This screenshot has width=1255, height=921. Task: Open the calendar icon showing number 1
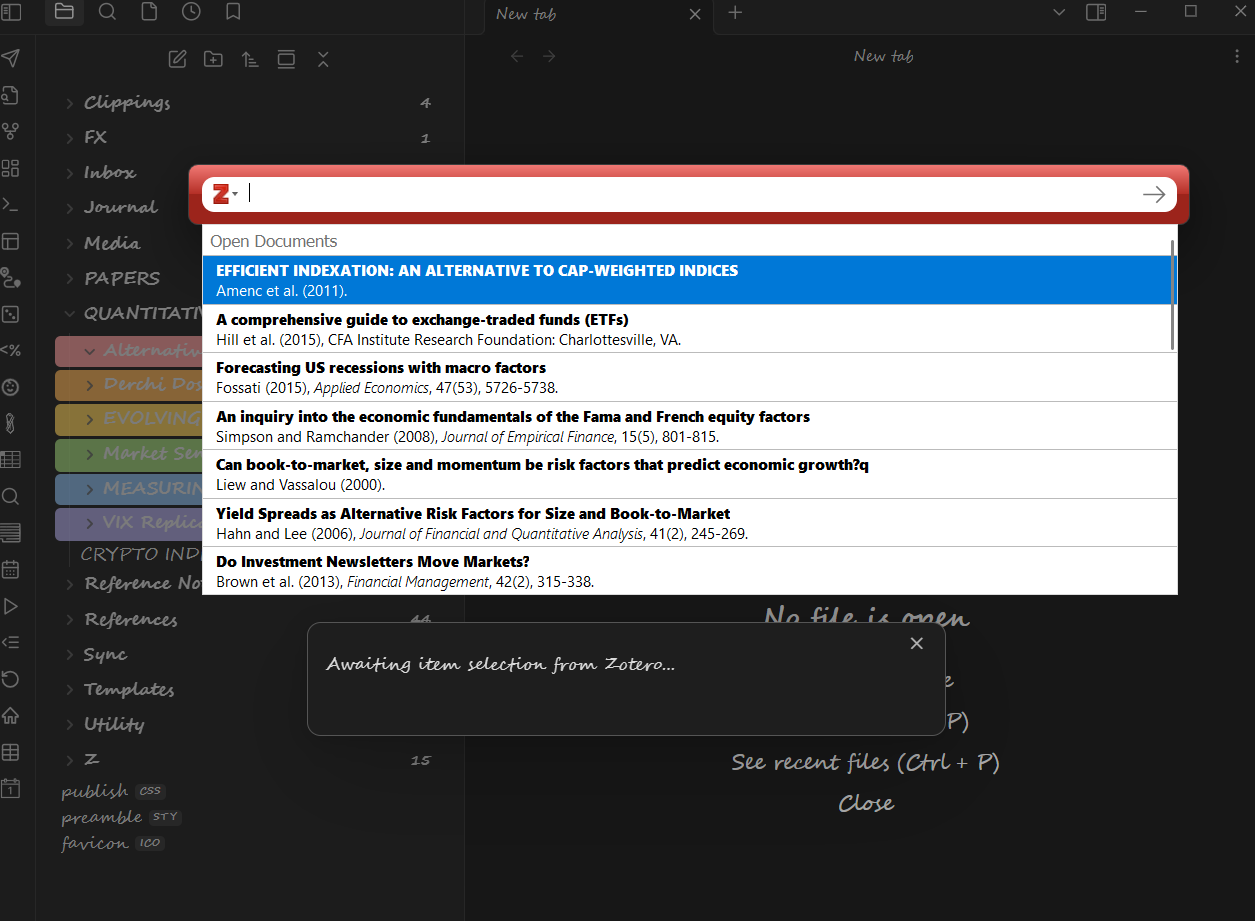(10, 788)
